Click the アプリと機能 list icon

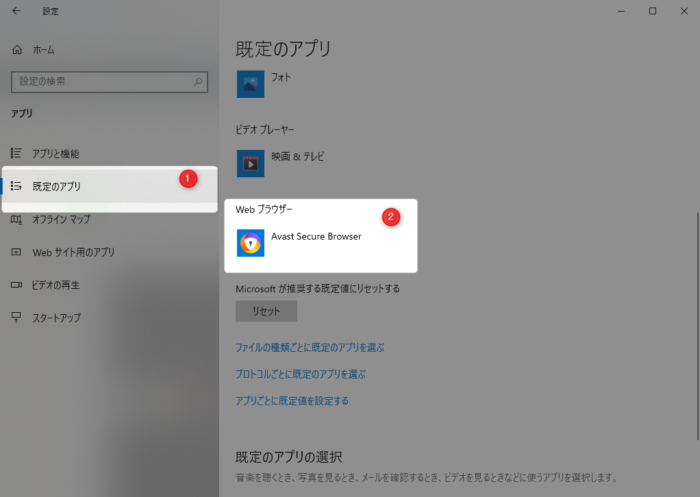click(x=16, y=153)
